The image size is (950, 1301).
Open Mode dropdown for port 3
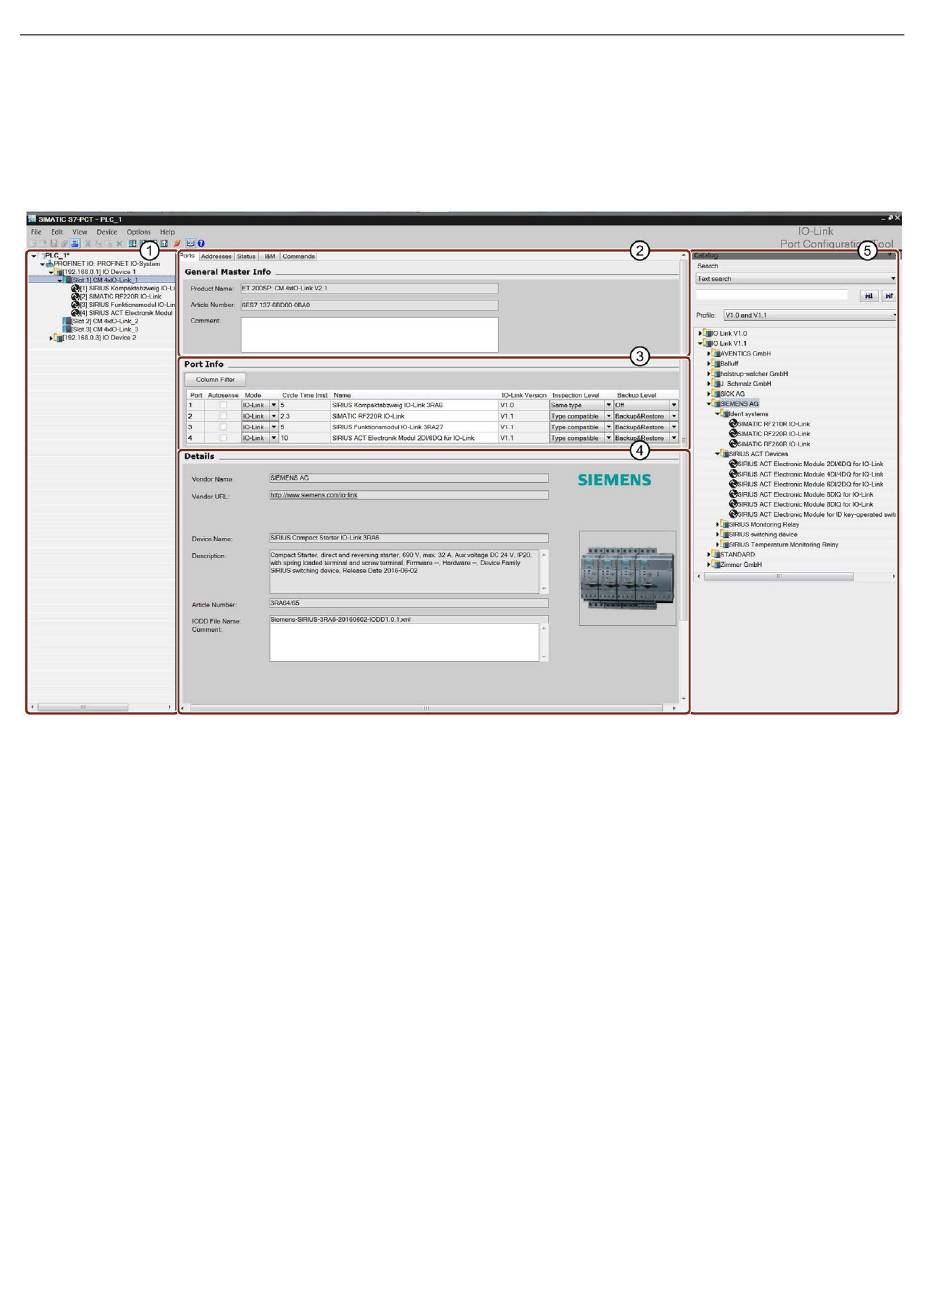point(274,427)
